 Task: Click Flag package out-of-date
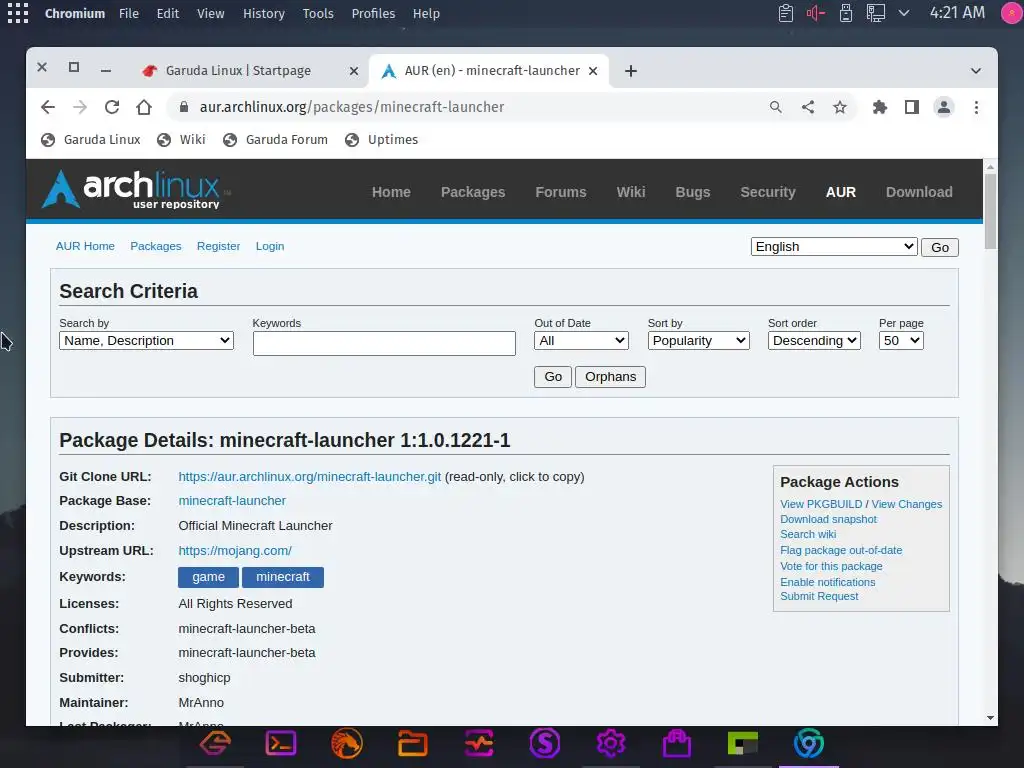[841, 550]
